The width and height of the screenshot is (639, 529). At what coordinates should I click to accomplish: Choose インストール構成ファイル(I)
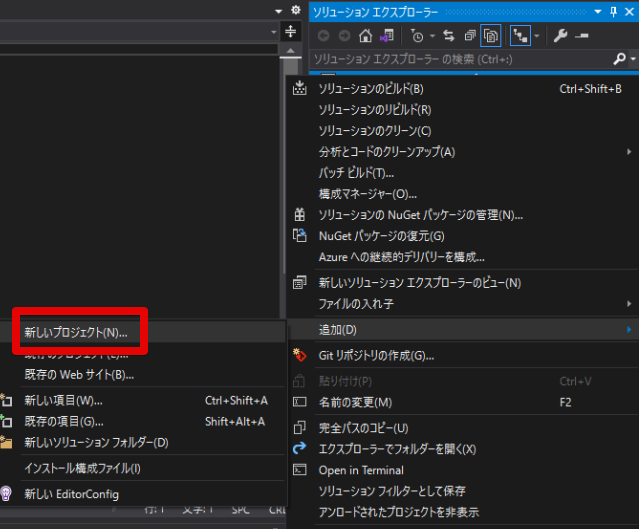click(x=143, y=468)
